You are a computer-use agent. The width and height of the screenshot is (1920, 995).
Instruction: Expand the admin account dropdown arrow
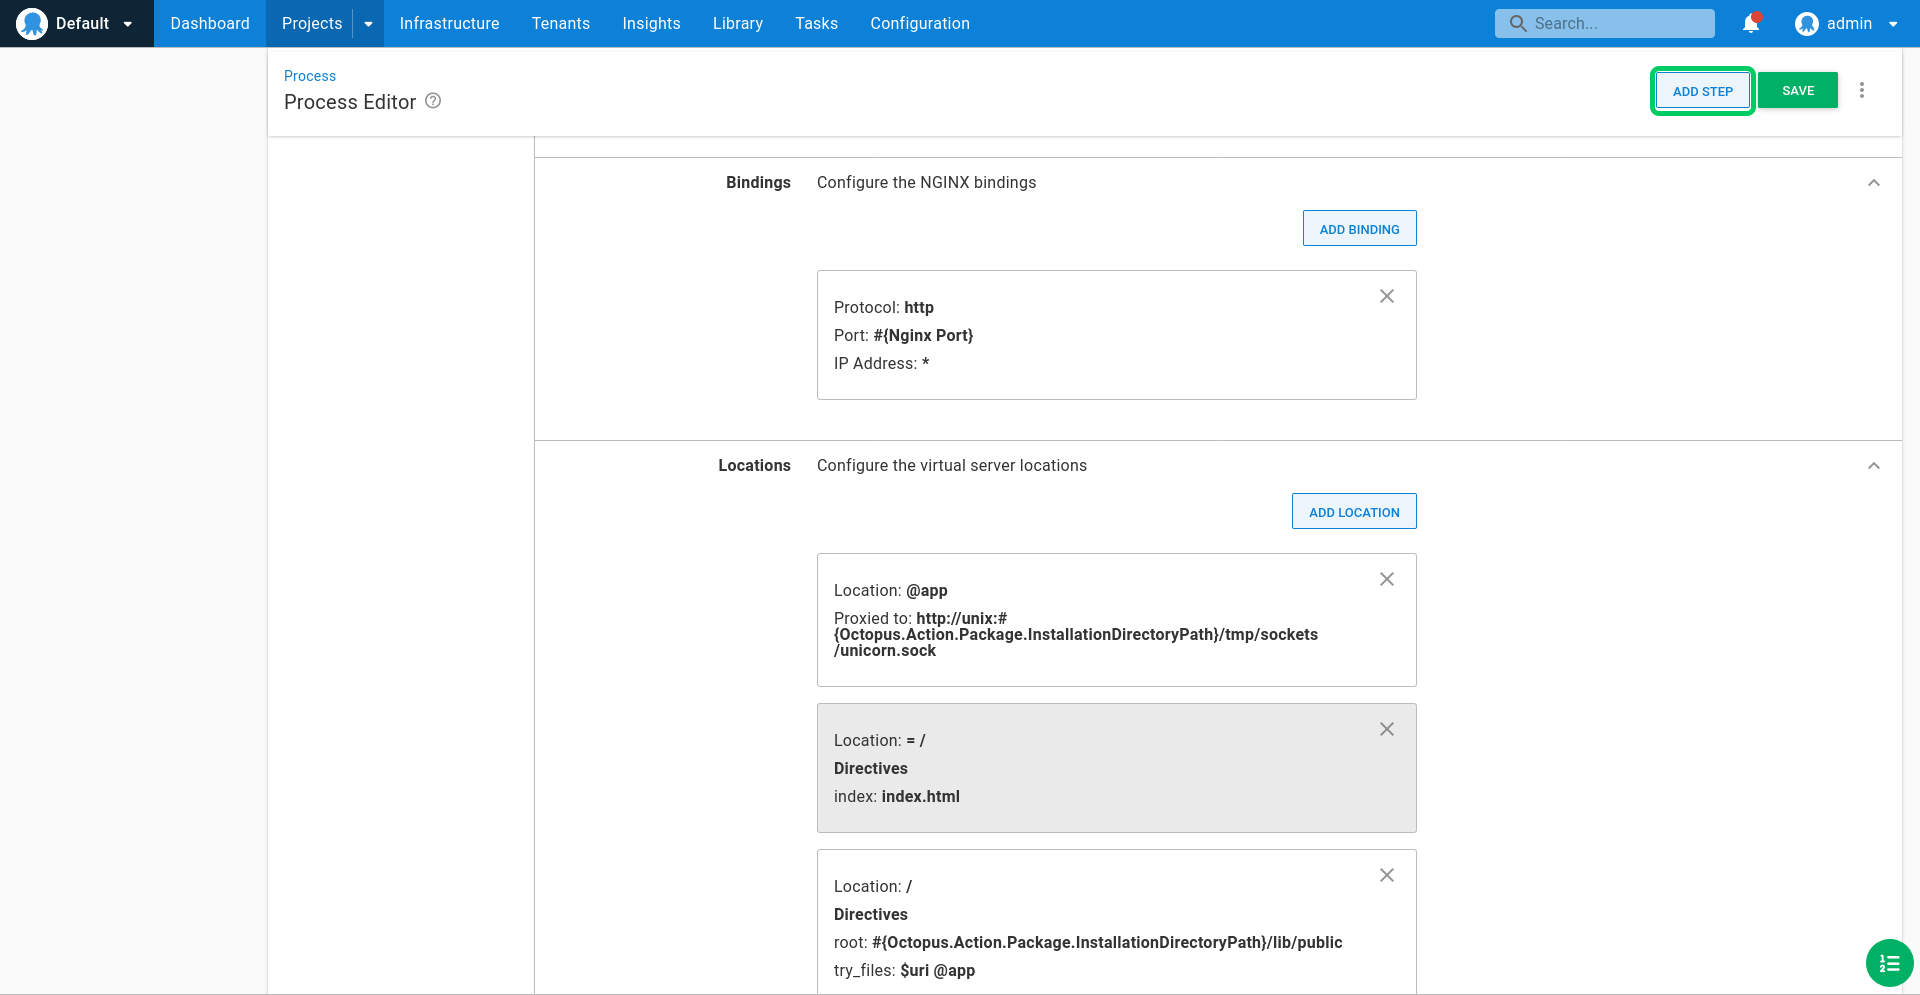(x=1893, y=24)
